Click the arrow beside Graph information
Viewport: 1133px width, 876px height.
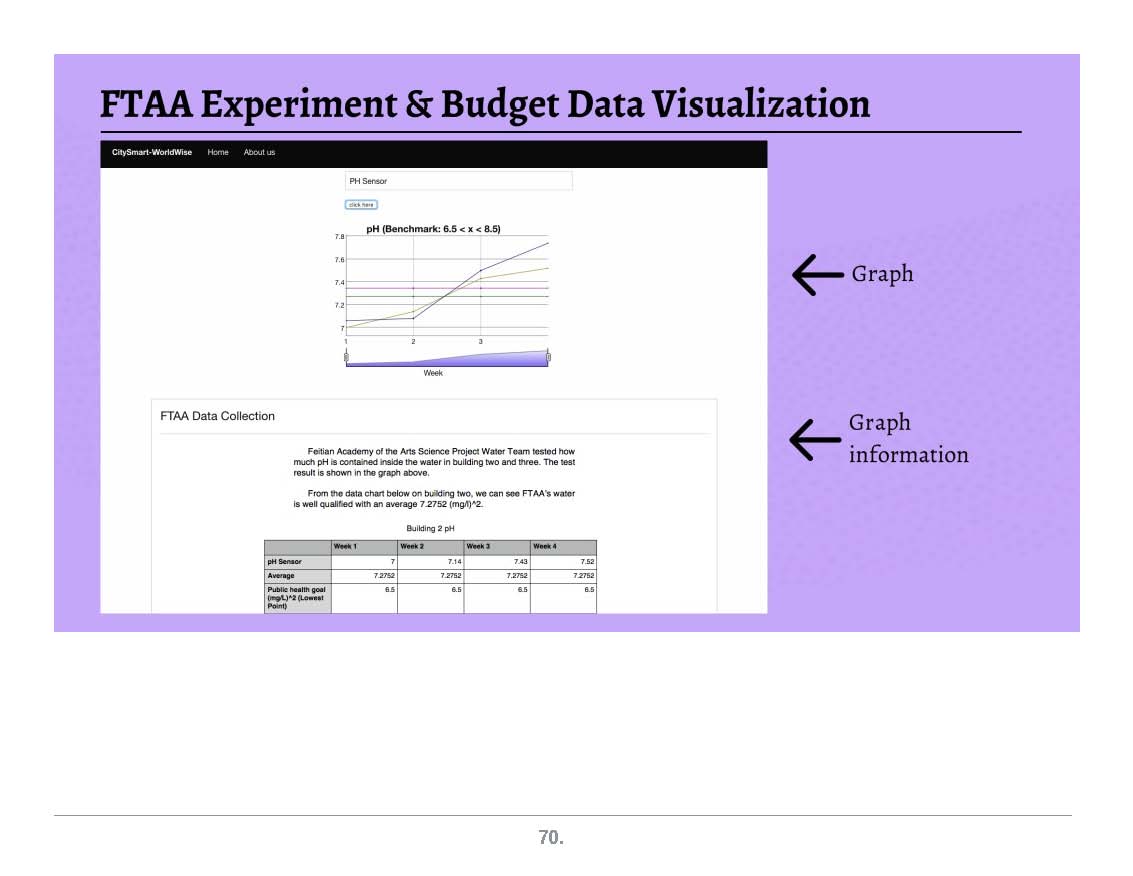point(815,439)
